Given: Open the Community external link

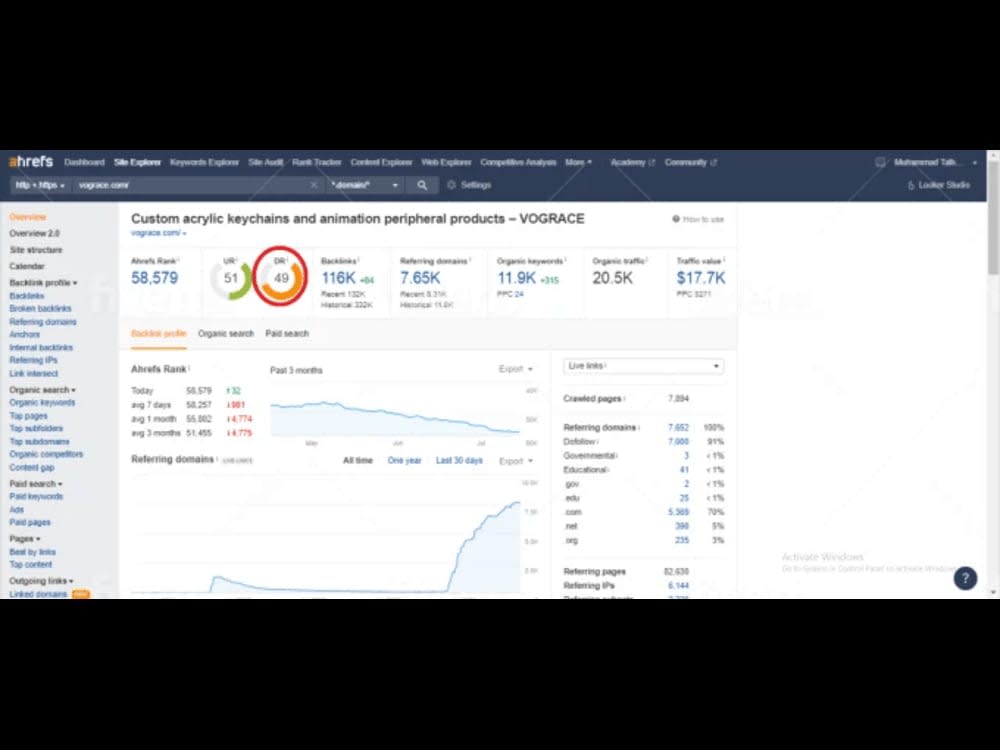Looking at the screenshot, I should tap(690, 162).
